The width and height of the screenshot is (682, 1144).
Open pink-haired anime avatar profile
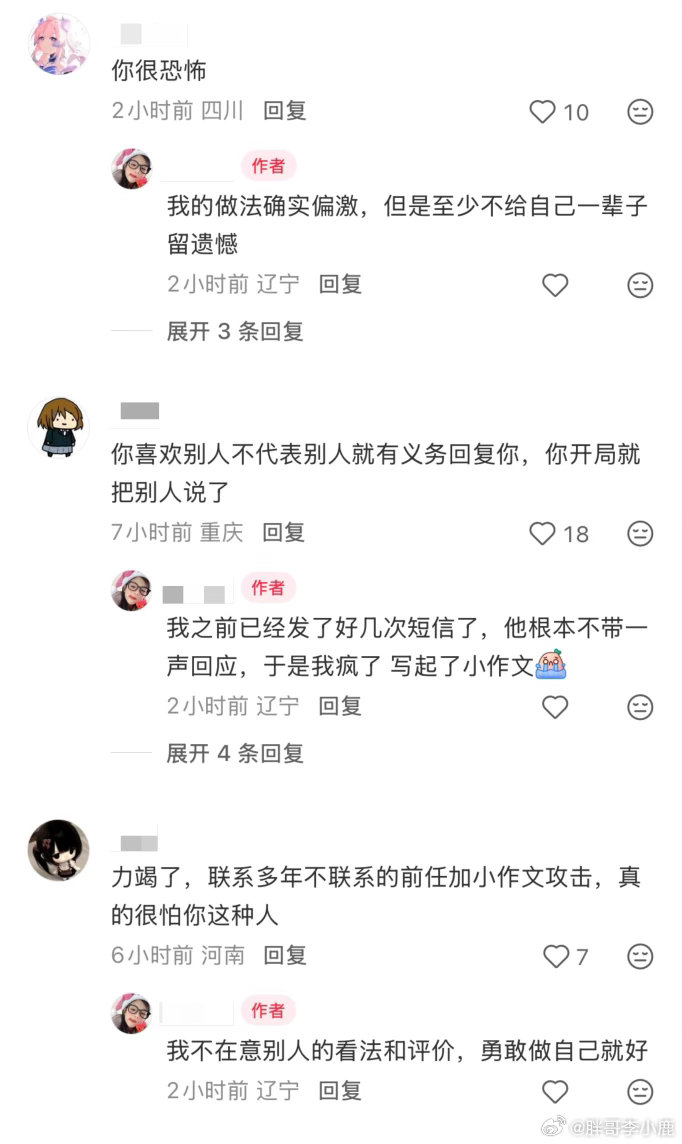pyautogui.click(x=58, y=44)
